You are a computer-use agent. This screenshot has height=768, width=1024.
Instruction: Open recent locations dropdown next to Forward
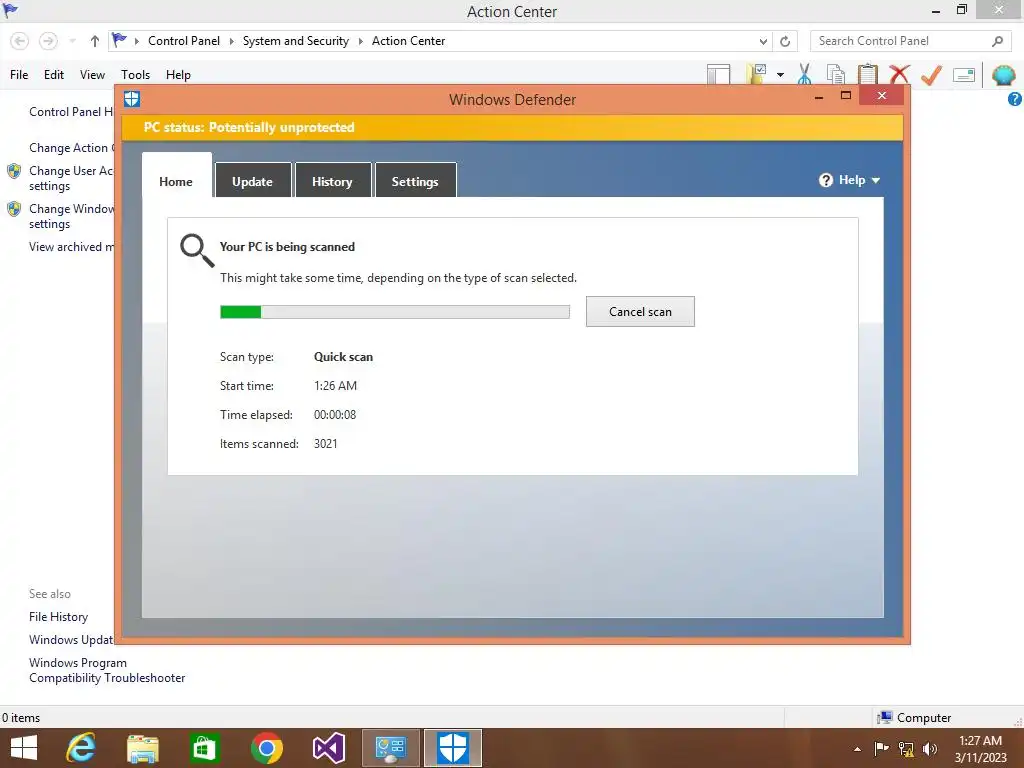[72, 41]
